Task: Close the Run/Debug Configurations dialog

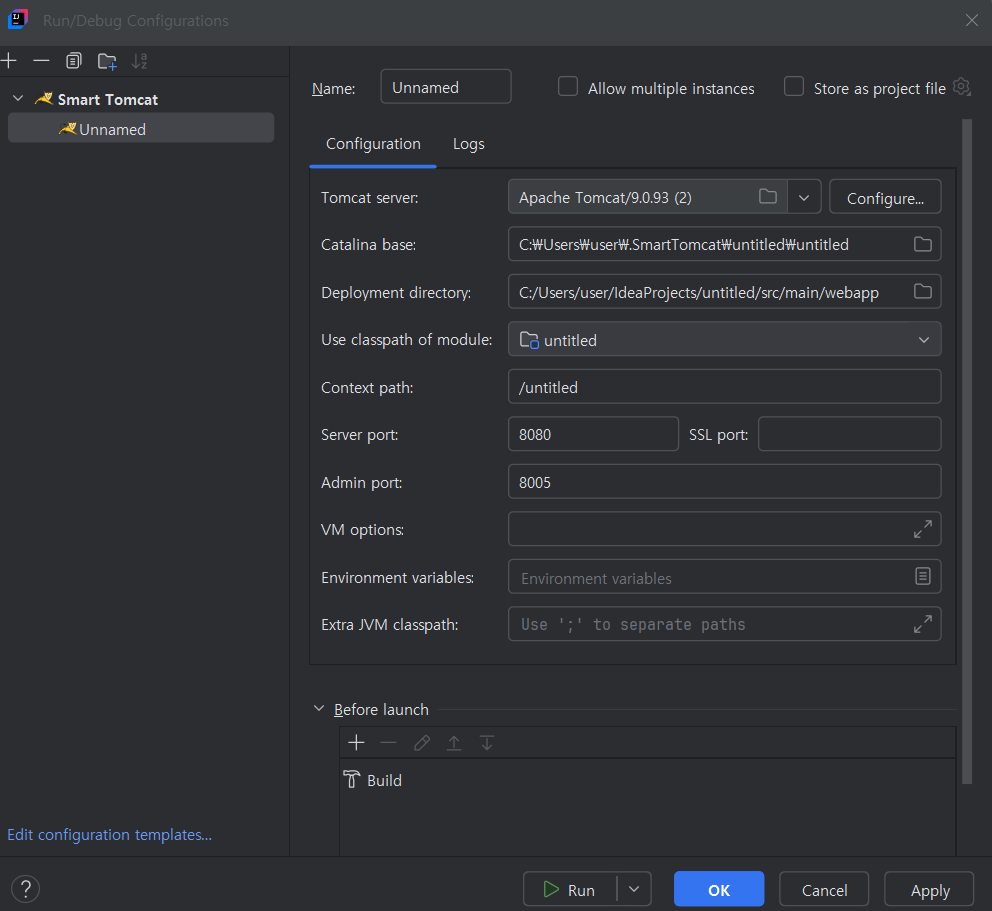Action: 972,20
